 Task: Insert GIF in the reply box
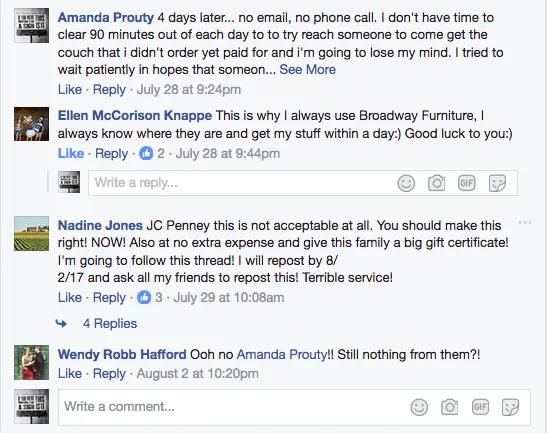[x=466, y=183]
